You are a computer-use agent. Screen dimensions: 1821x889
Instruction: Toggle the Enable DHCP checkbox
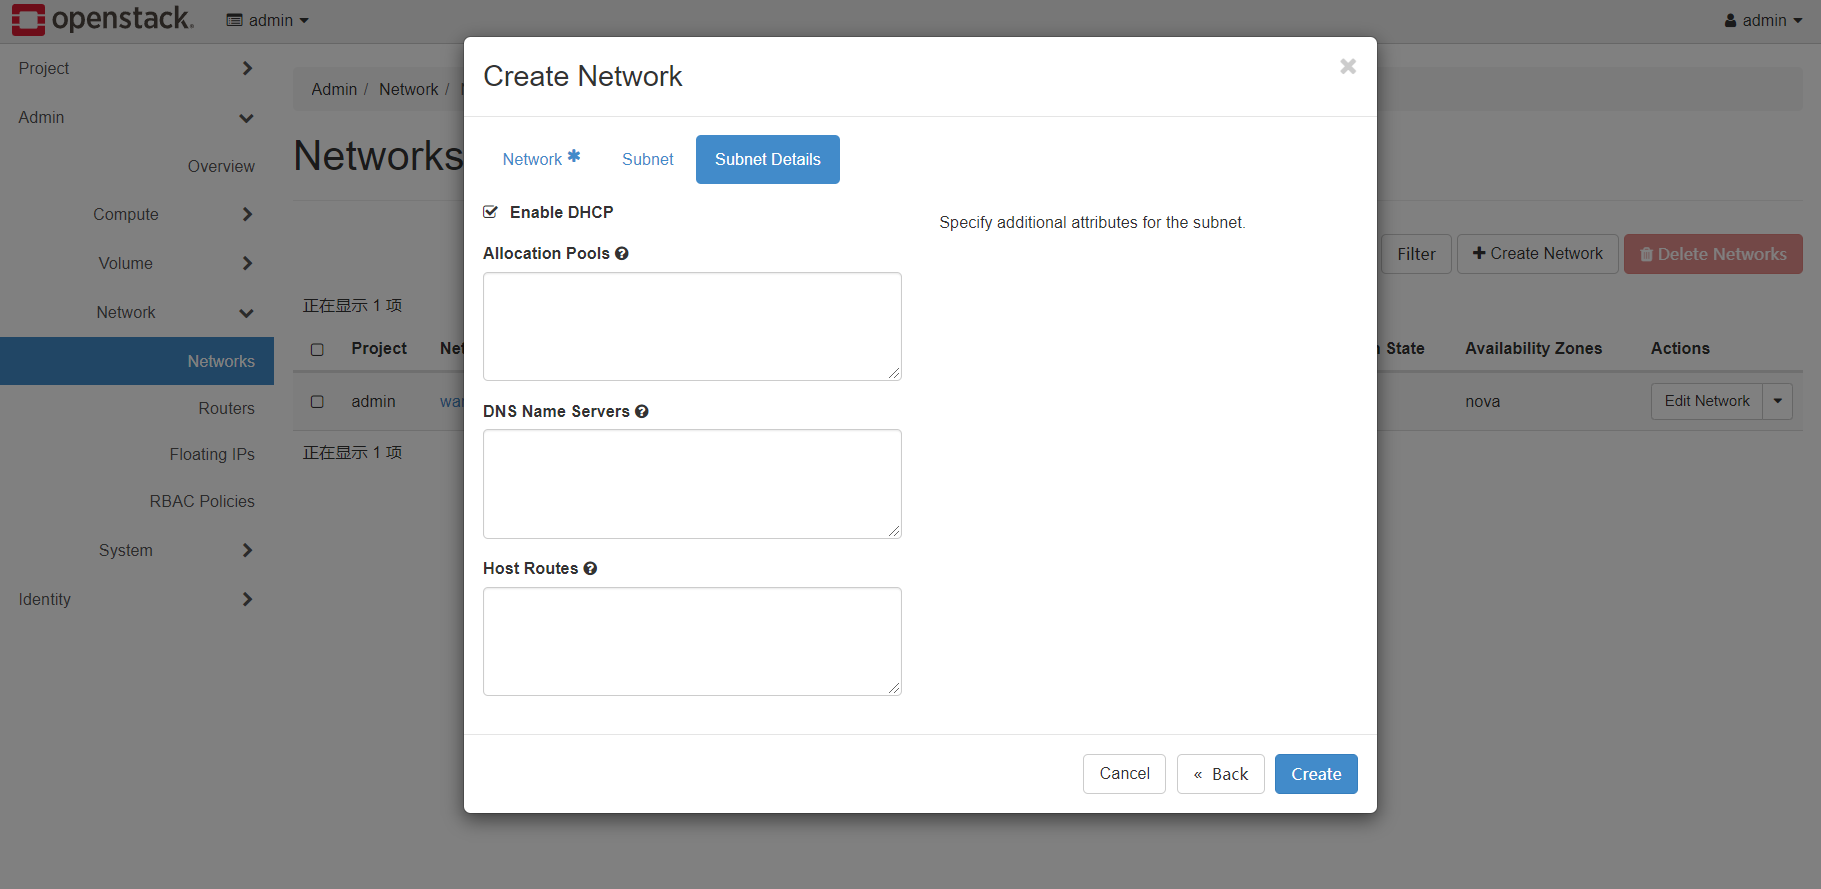[x=490, y=212]
